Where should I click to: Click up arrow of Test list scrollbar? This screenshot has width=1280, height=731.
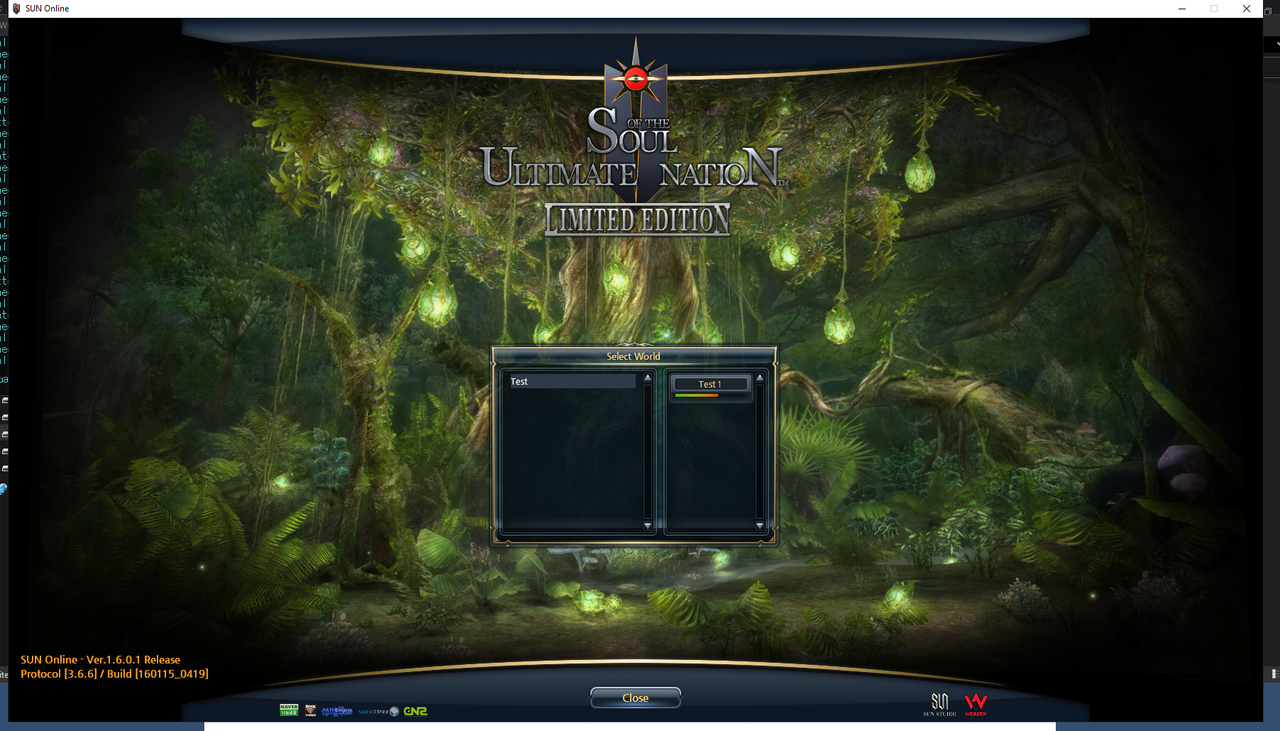click(x=647, y=378)
